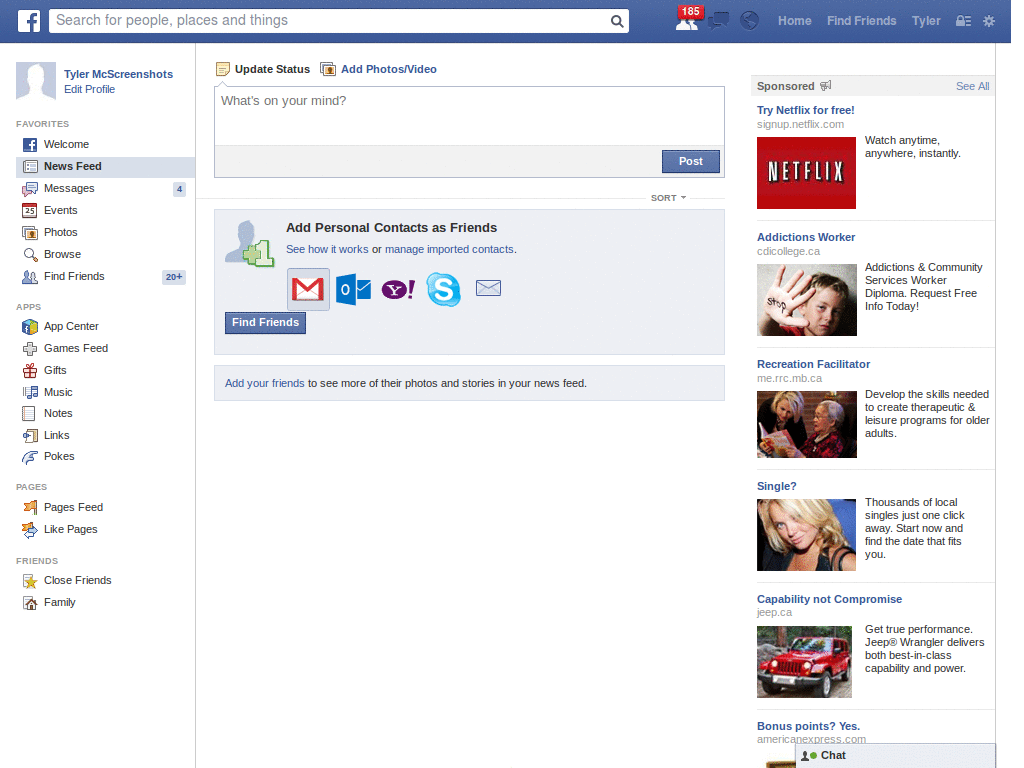Click the Pokes hand icon
Image resolution: width=1024 pixels, height=768 pixels.
[x=30, y=456]
